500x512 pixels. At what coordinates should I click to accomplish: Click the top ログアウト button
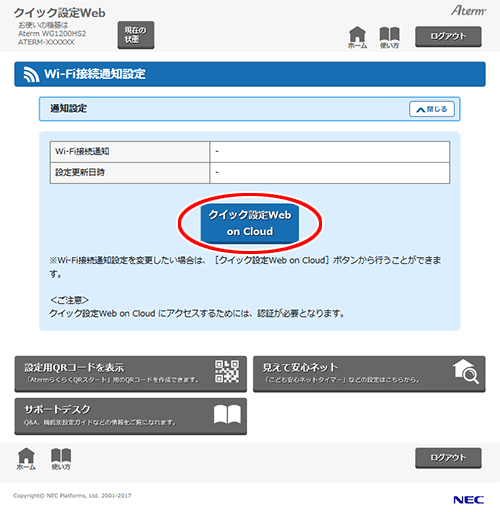coord(448,36)
